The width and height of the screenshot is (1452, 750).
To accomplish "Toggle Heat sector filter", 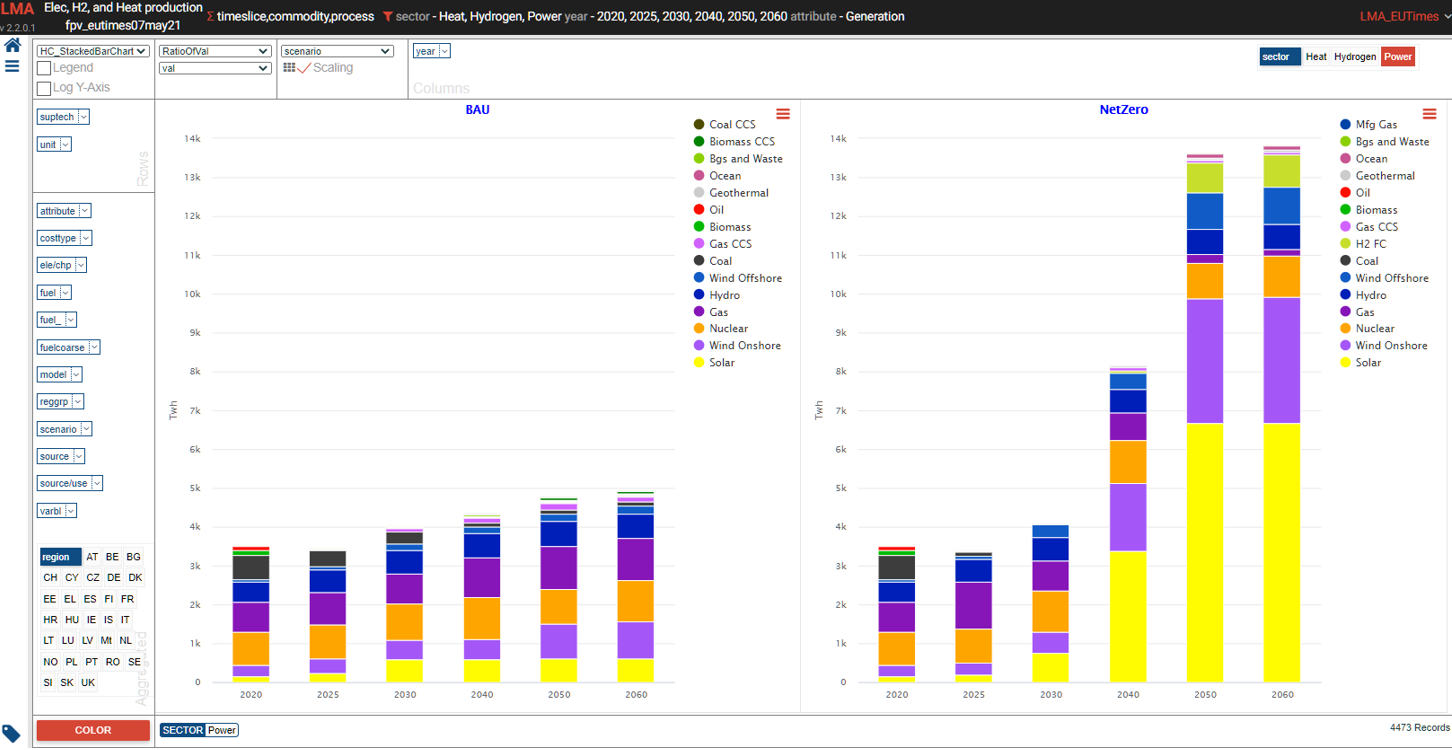I will point(1316,57).
